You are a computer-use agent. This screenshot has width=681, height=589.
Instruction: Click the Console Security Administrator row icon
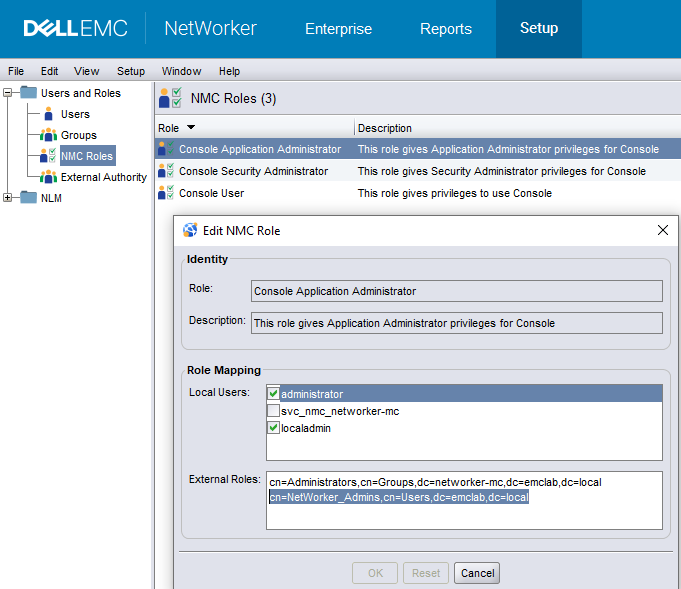tap(166, 170)
